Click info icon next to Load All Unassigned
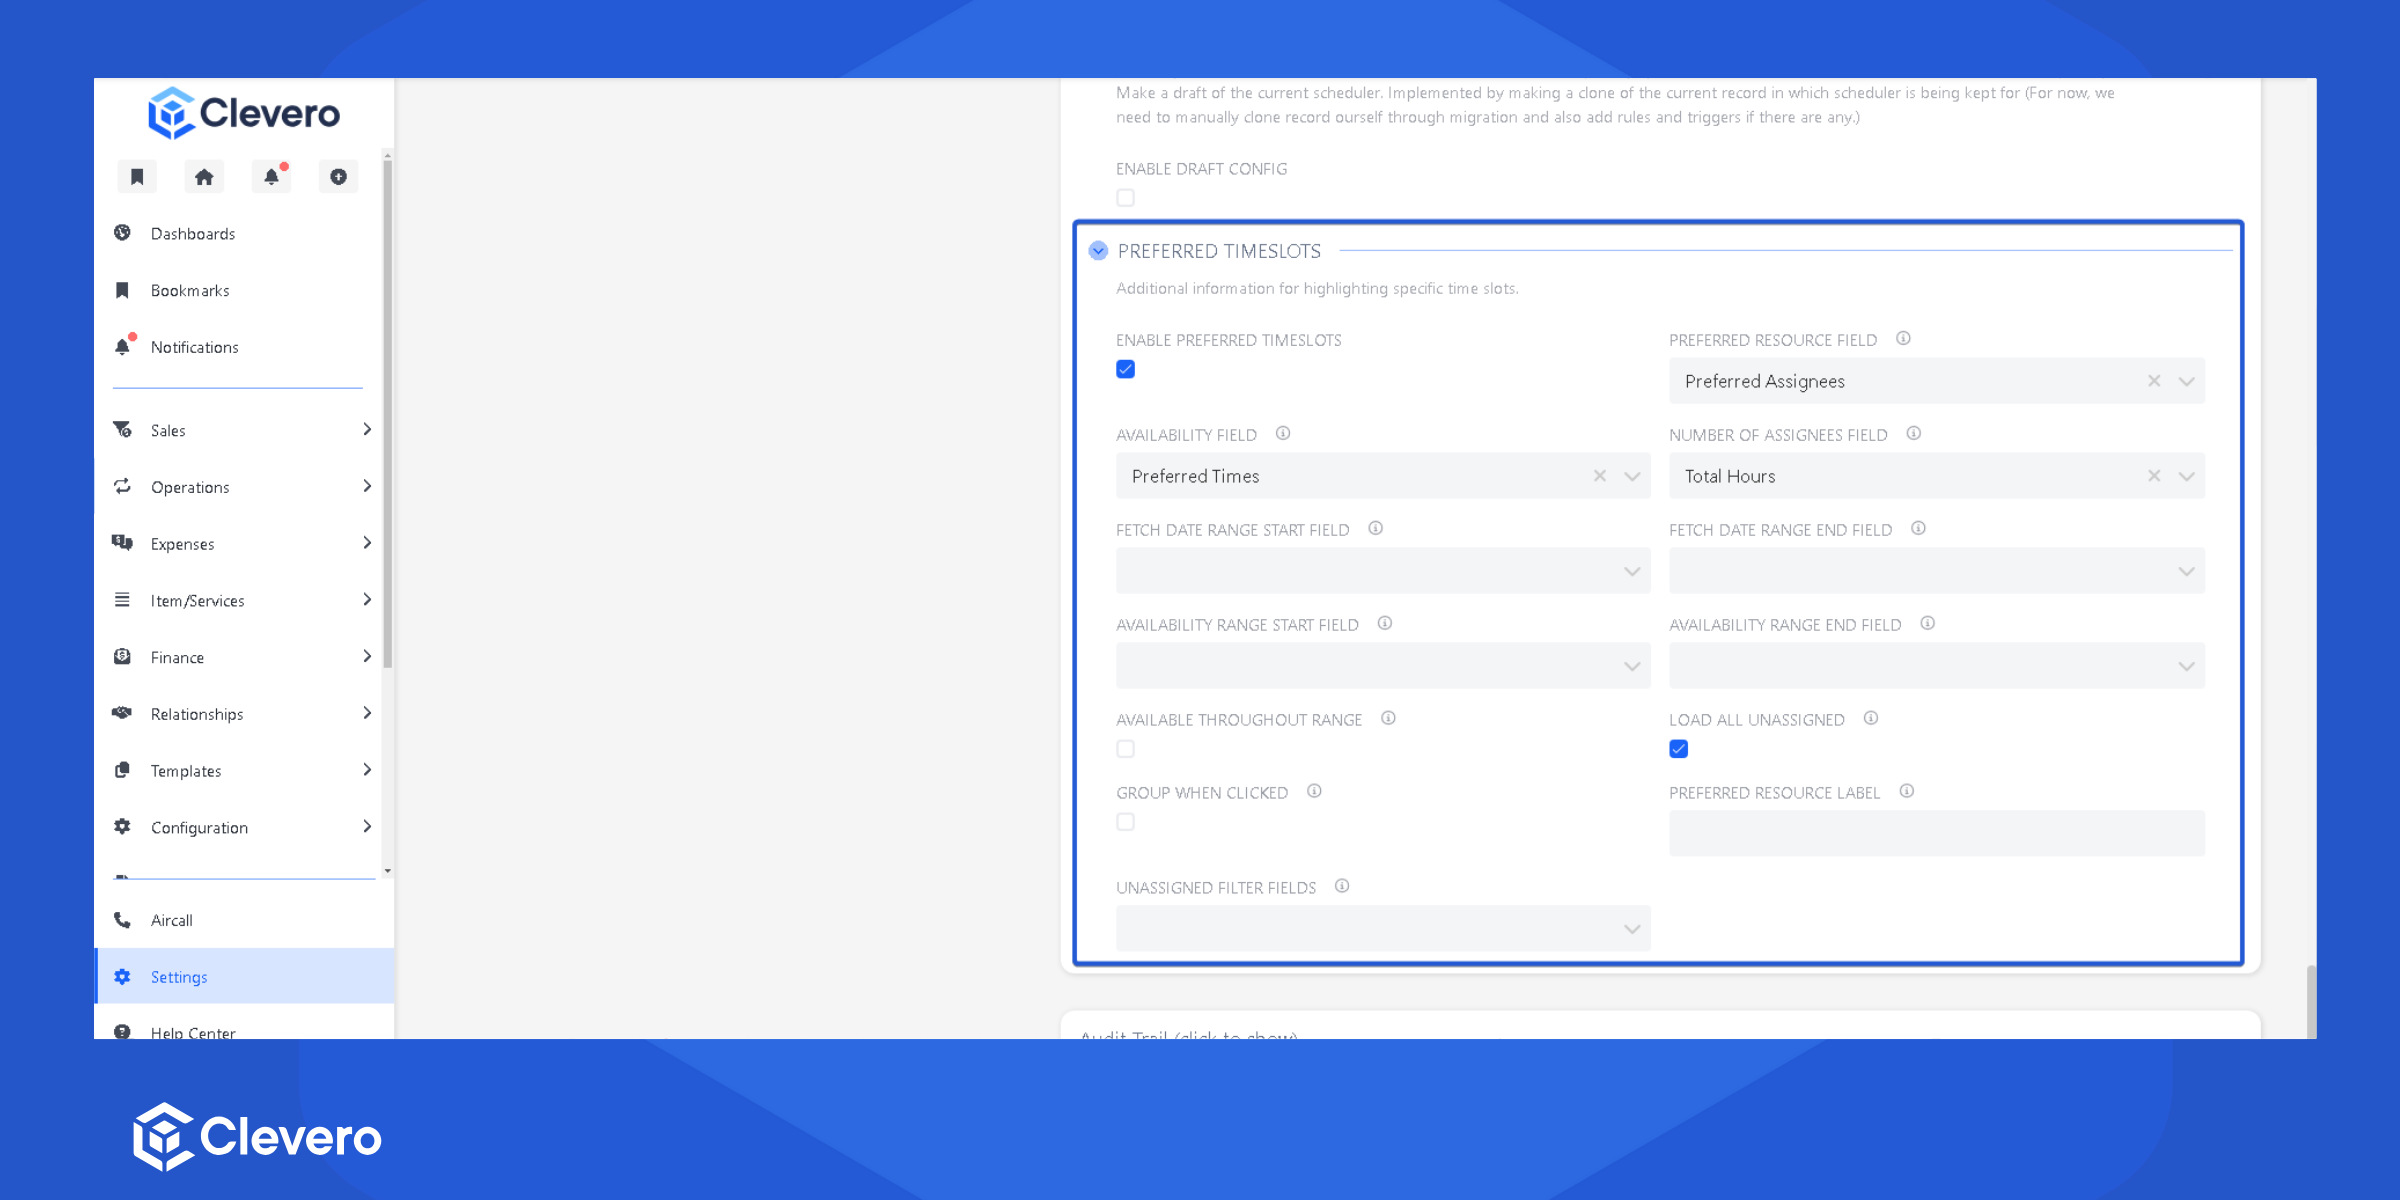2400x1200 pixels. (1871, 719)
